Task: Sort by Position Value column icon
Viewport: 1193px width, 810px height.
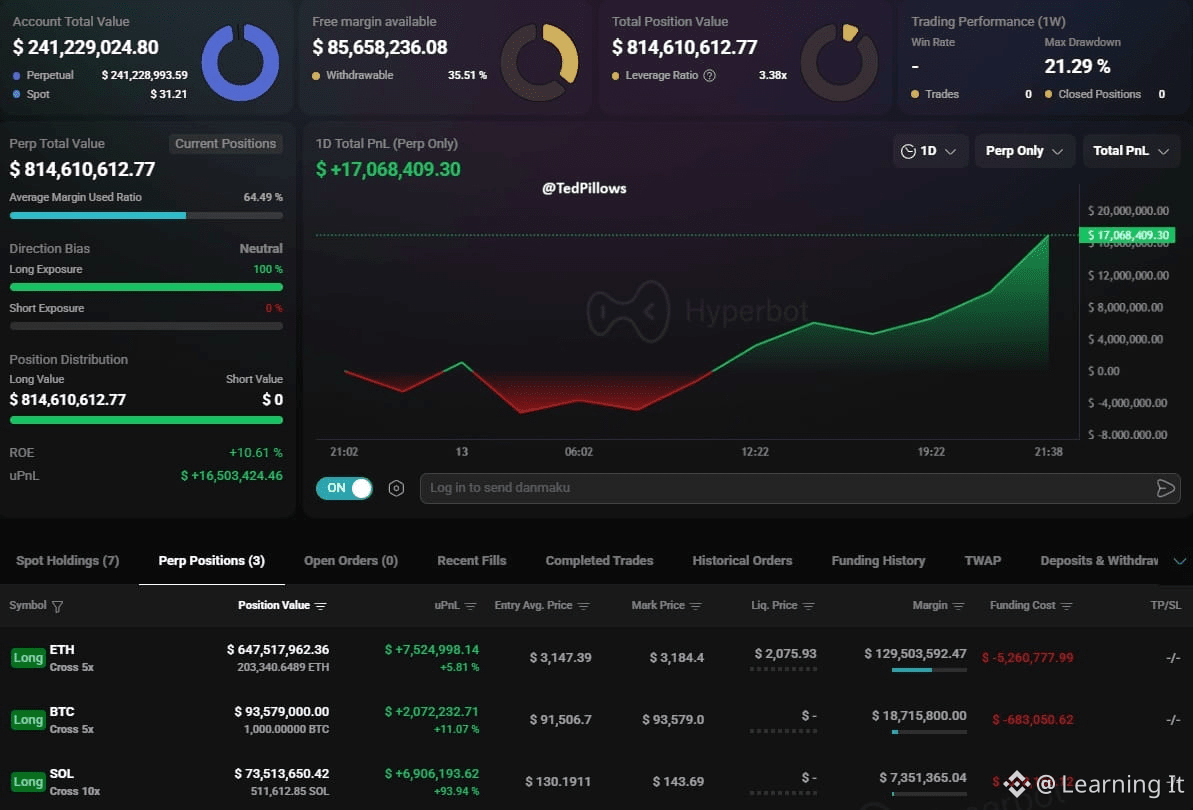Action: click(320, 606)
